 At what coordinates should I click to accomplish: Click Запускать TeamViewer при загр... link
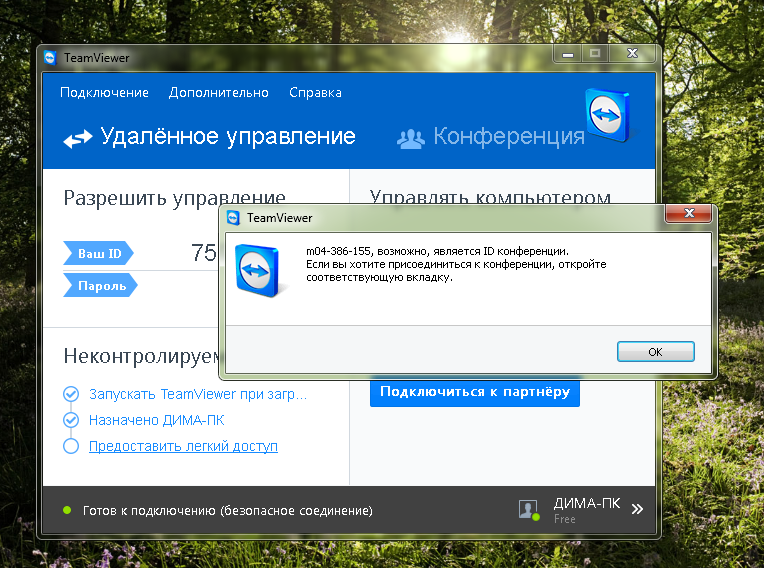198,394
